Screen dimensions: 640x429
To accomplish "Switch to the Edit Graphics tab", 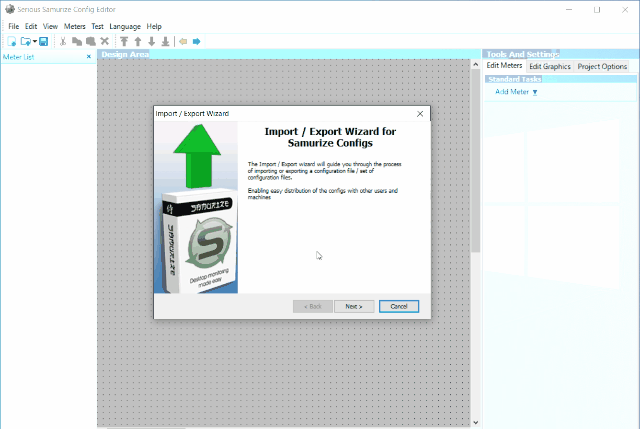I will 549,66.
